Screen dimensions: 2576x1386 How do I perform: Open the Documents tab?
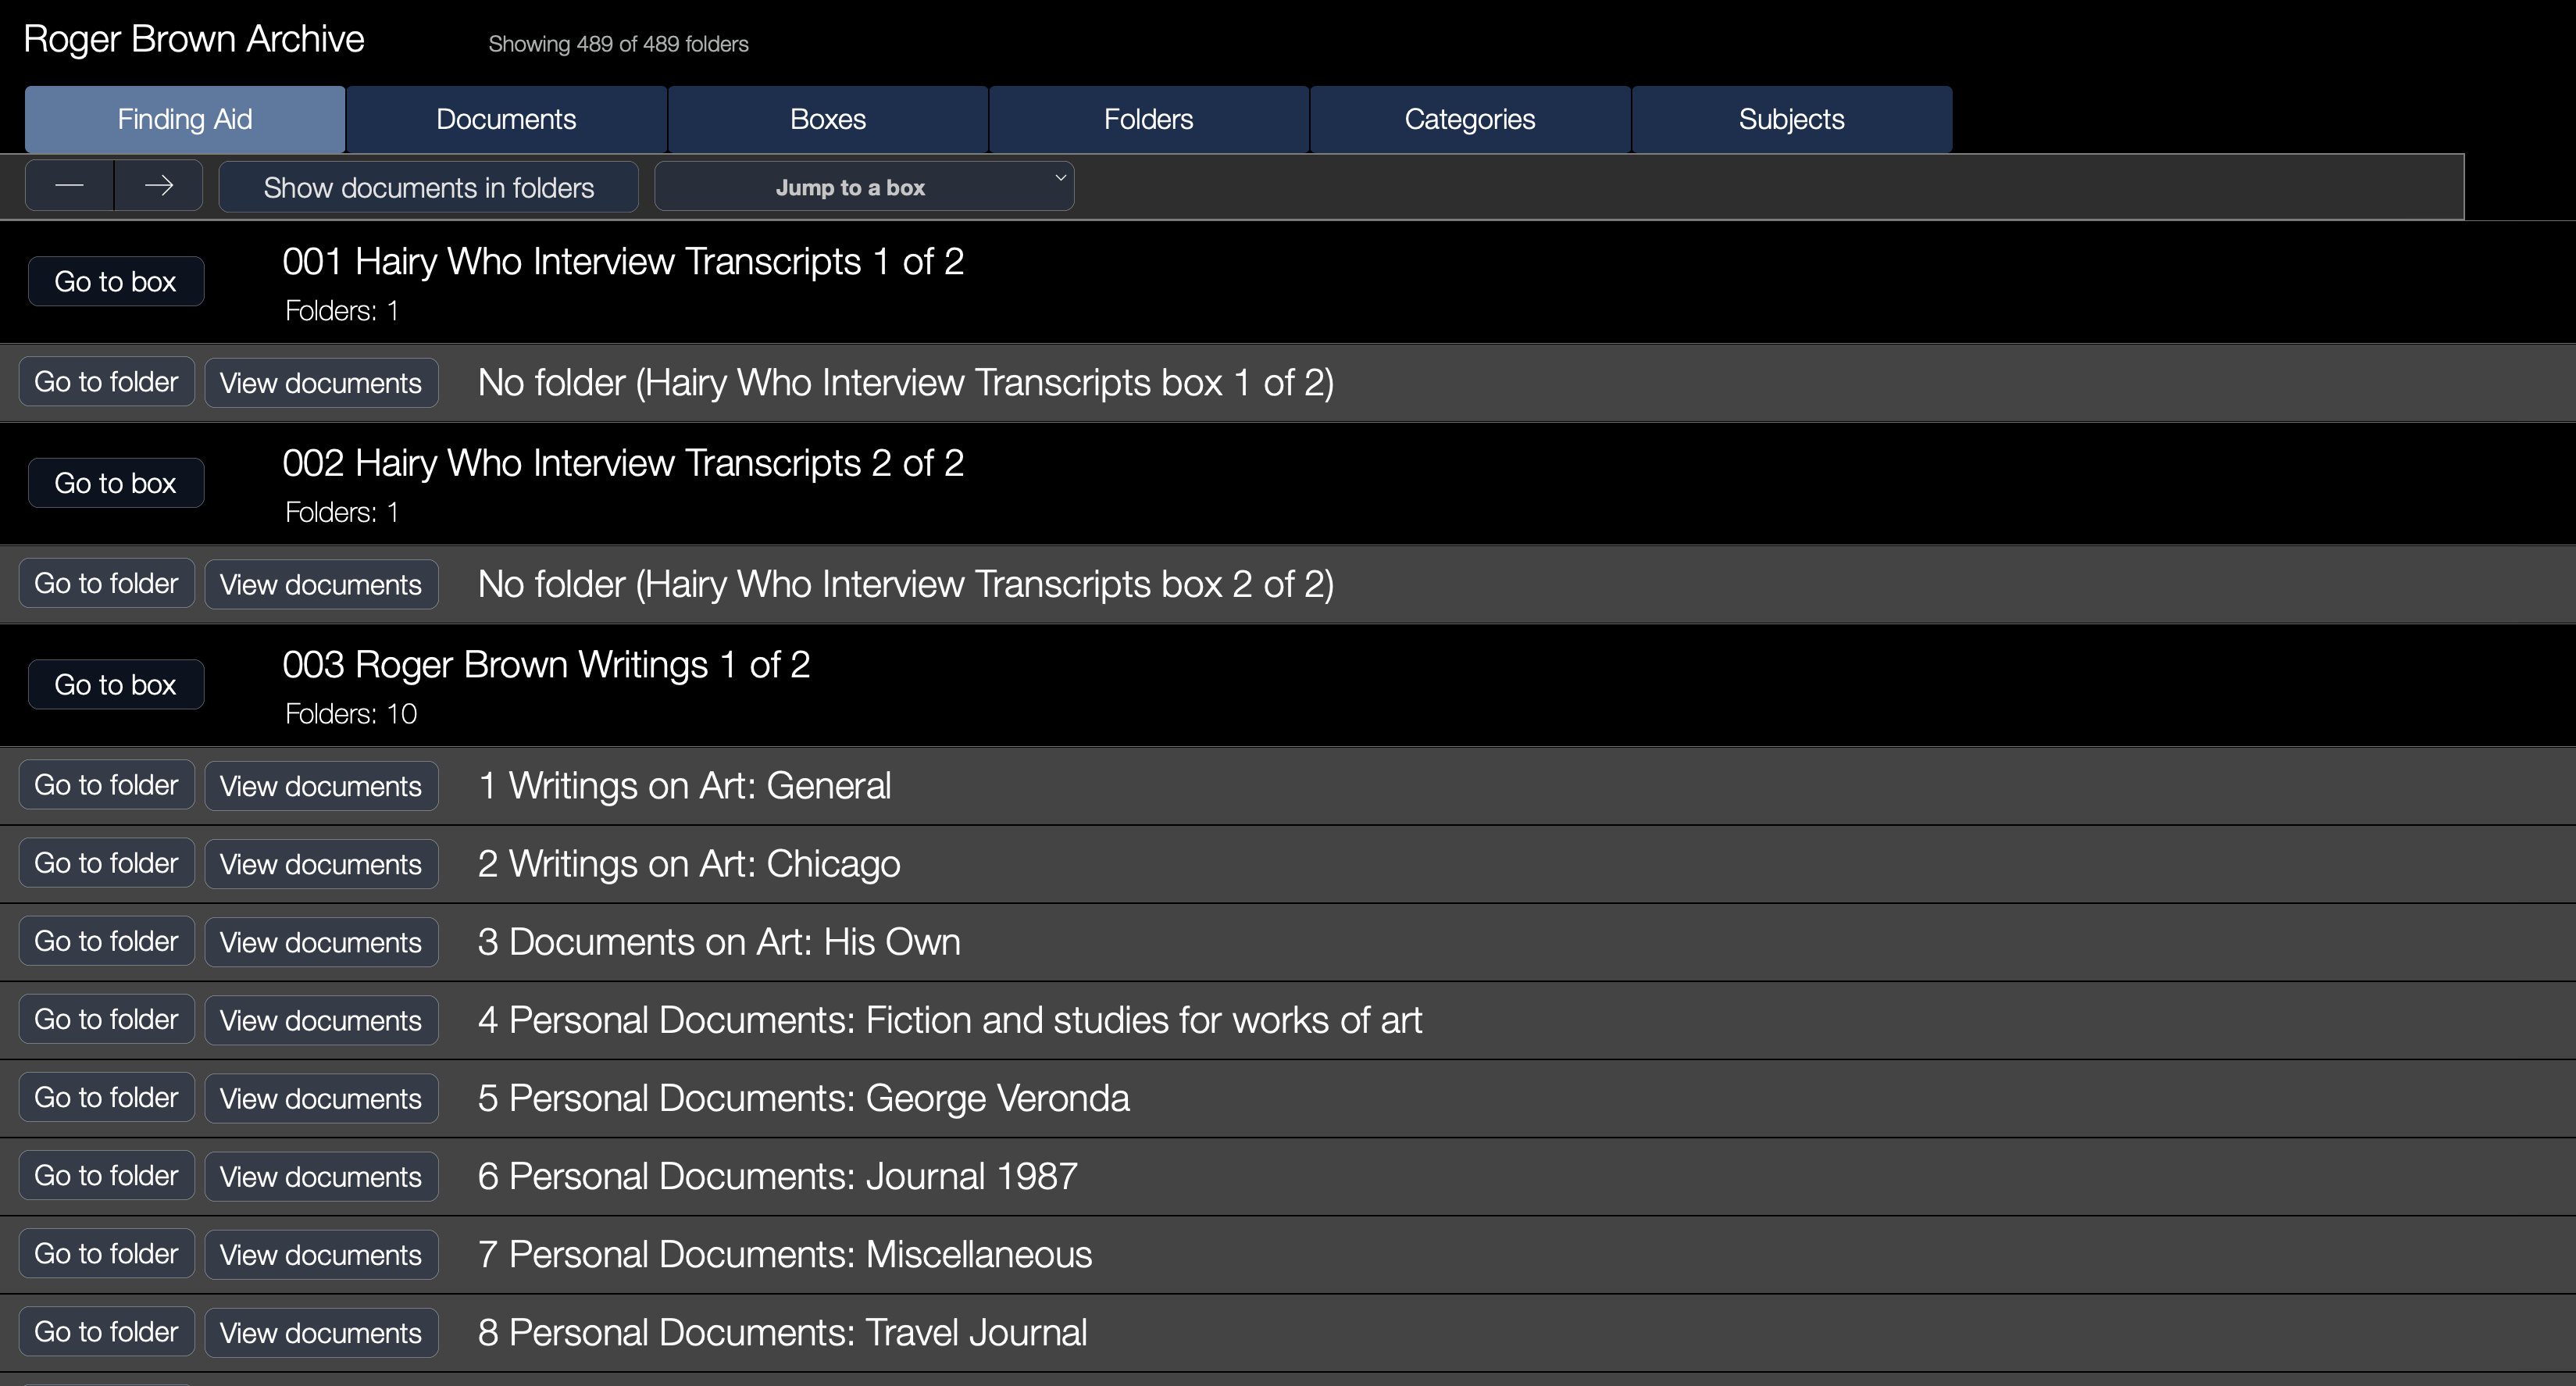pyautogui.click(x=506, y=119)
